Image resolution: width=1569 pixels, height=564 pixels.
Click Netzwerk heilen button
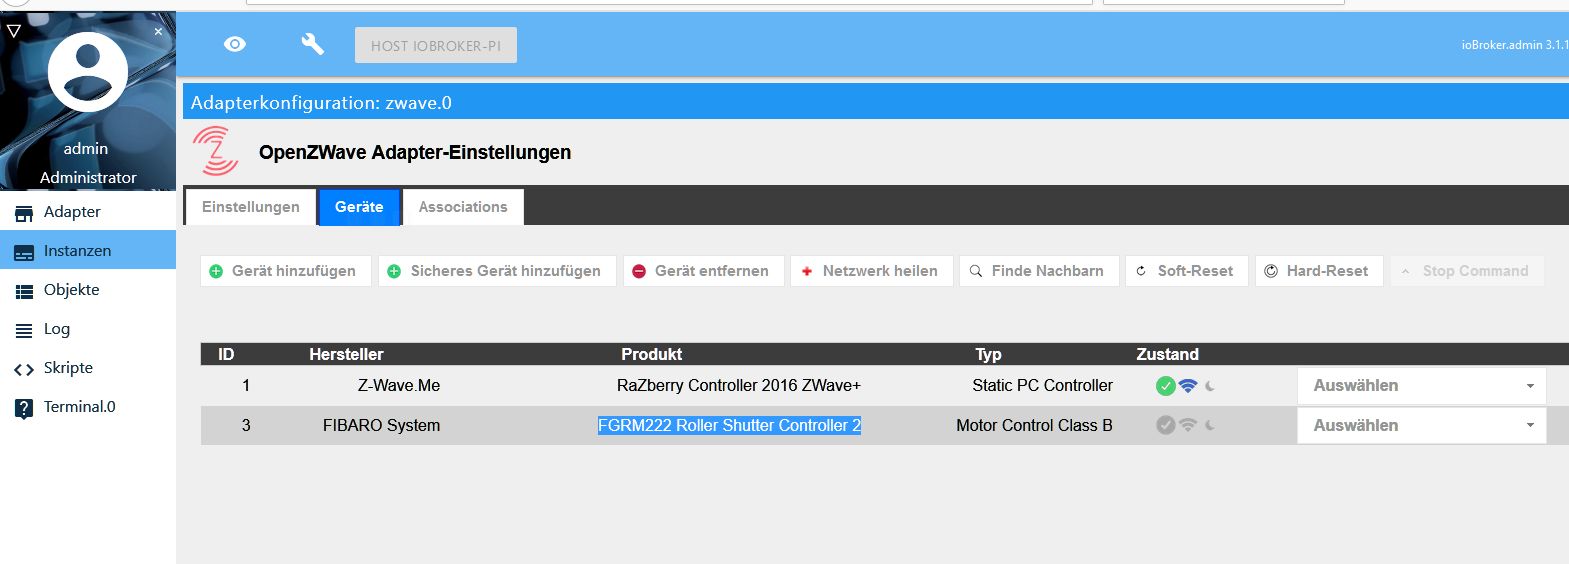(872, 271)
